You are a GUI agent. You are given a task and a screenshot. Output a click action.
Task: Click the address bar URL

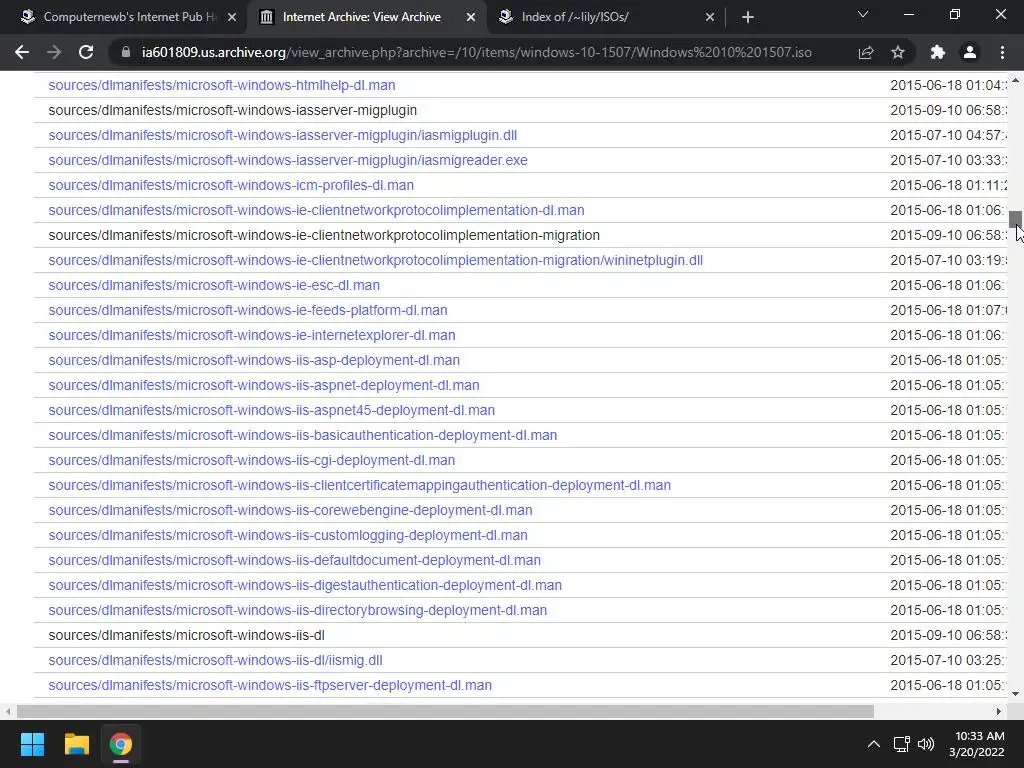click(x=477, y=52)
